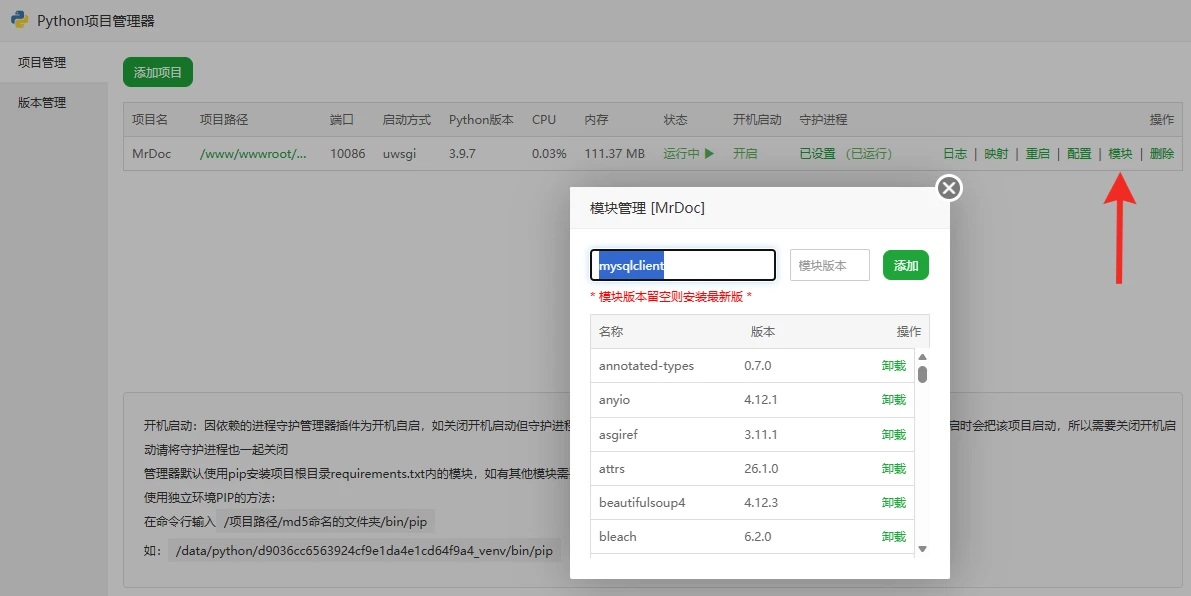Click the uwsgi startup mode cell
Image resolution: width=1191 pixels, height=596 pixels.
(399, 153)
